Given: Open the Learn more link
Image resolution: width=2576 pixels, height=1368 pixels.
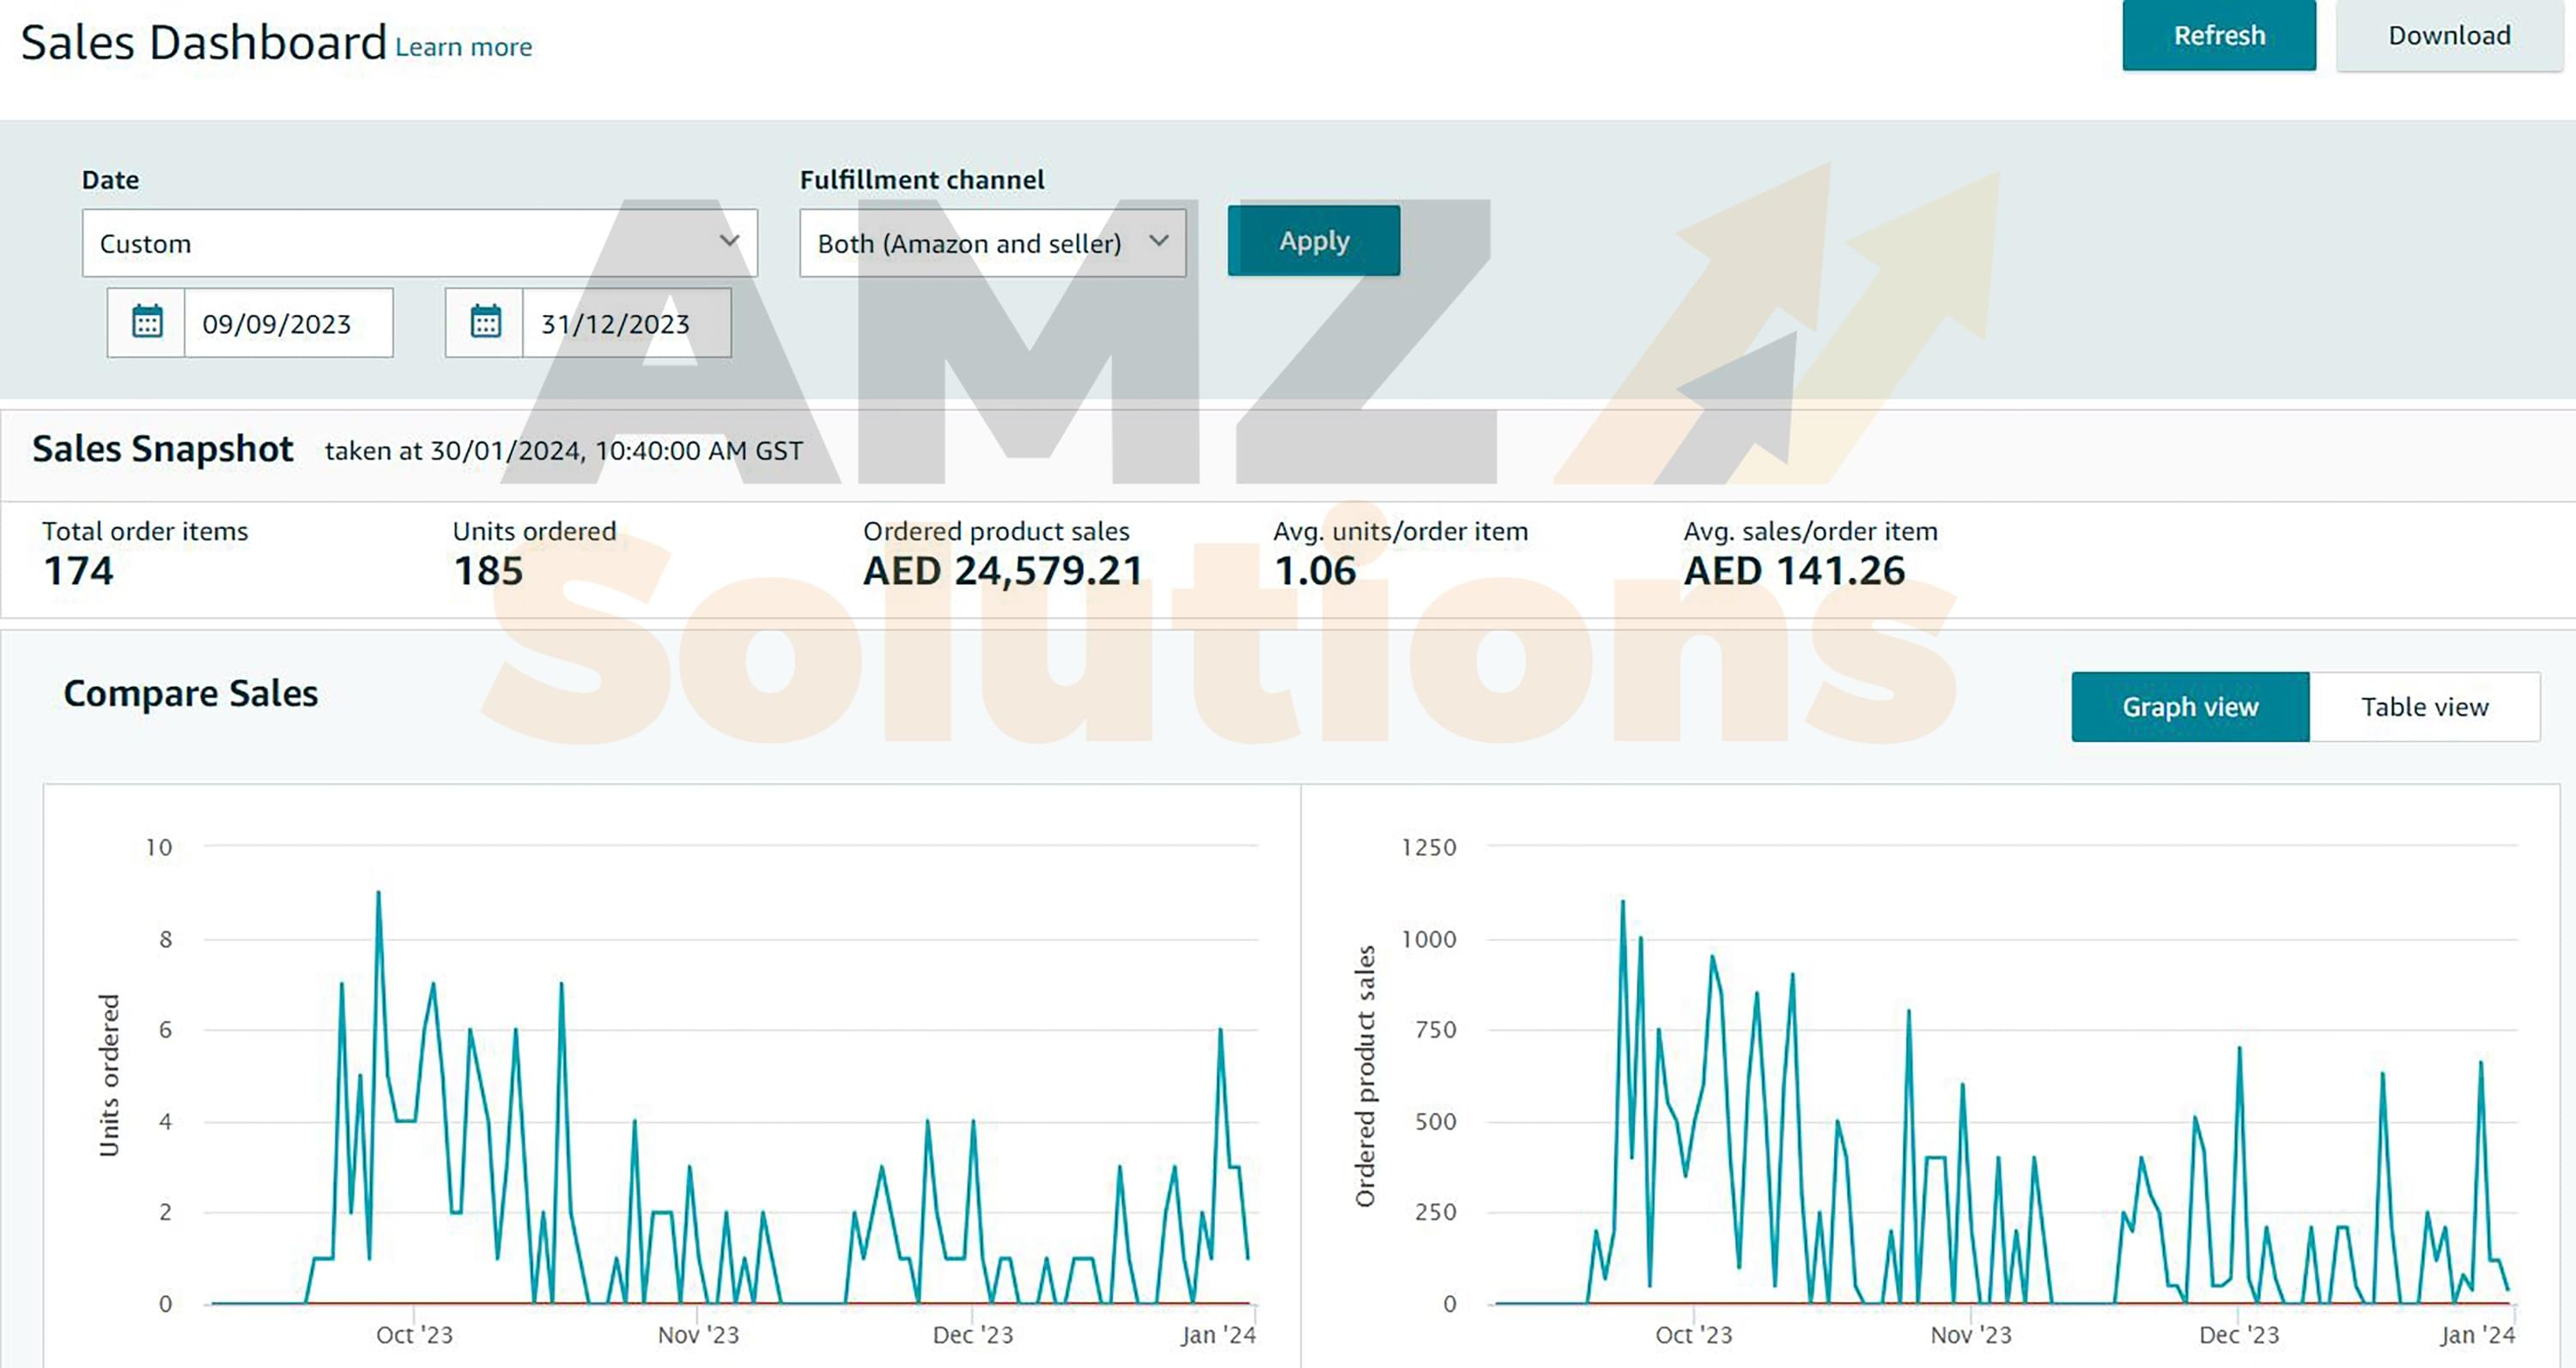Looking at the screenshot, I should click(463, 47).
